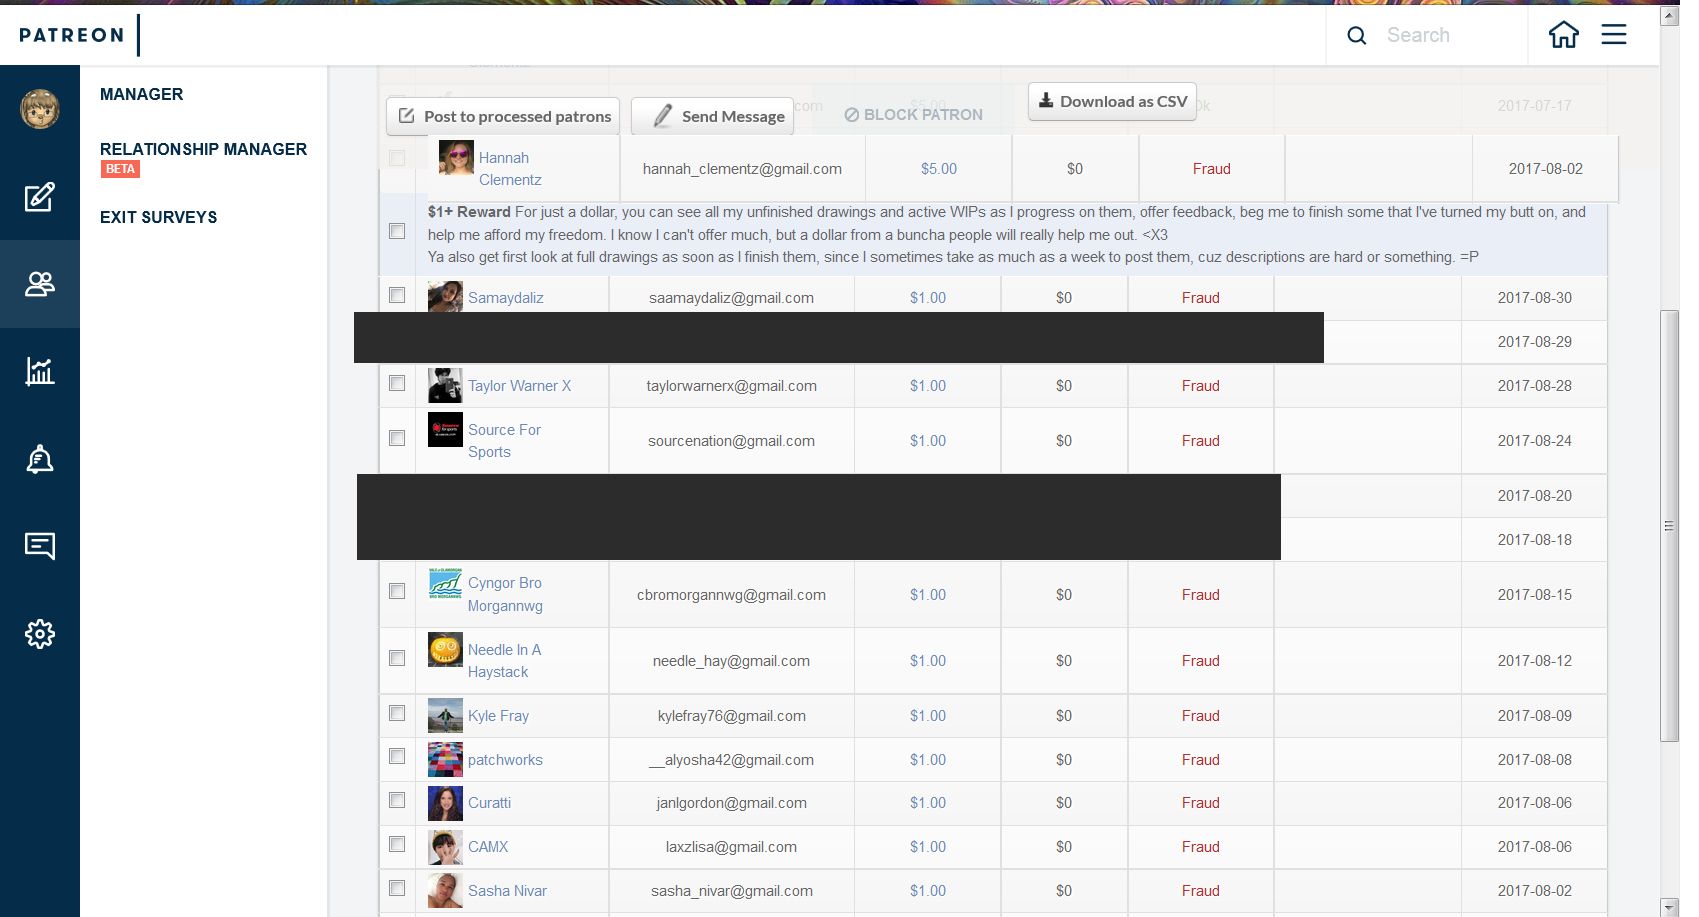Open patchworks profile picture

tap(445, 759)
